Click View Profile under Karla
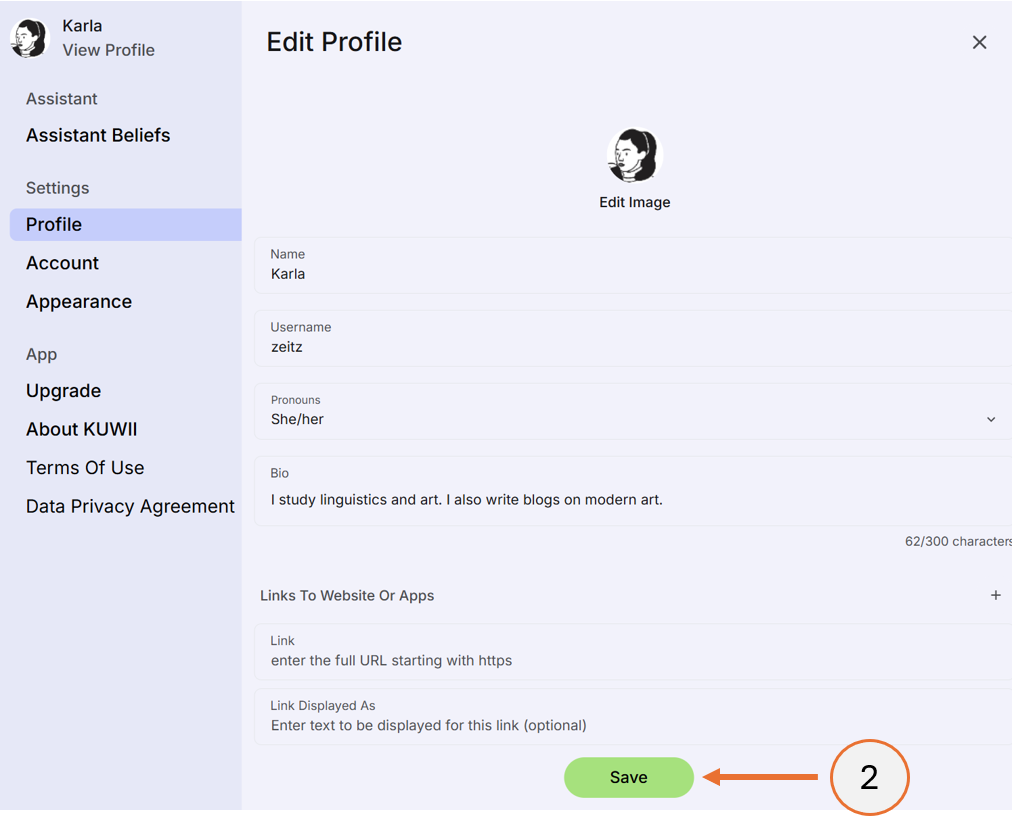The image size is (1012, 816). (108, 50)
